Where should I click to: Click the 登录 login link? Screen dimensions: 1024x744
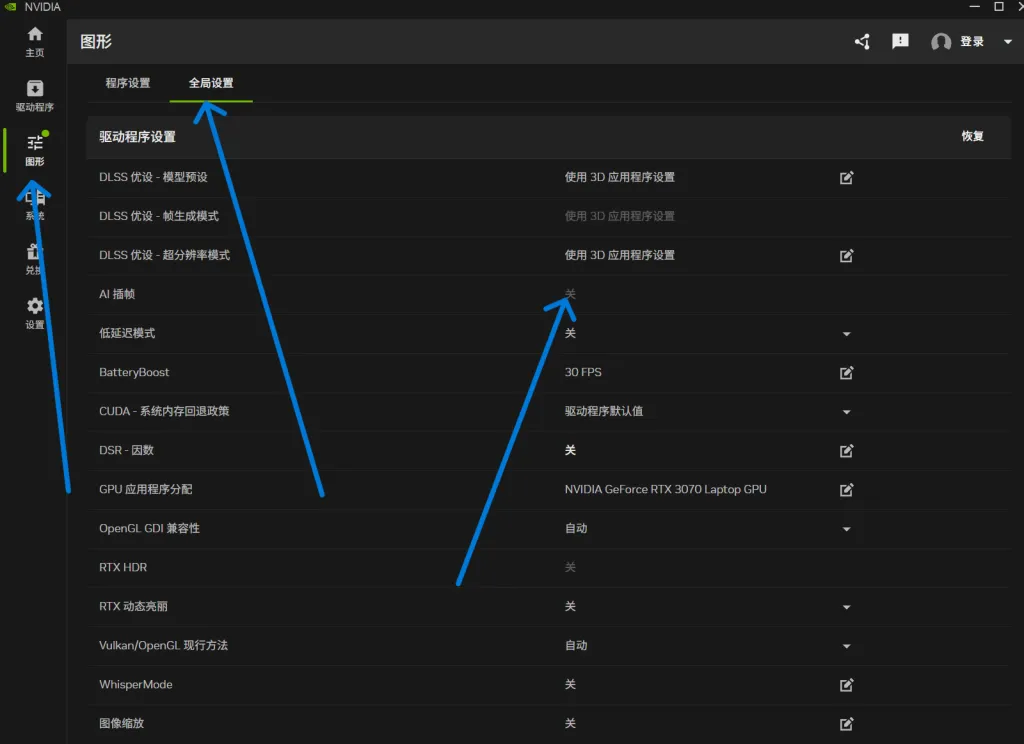[972, 42]
